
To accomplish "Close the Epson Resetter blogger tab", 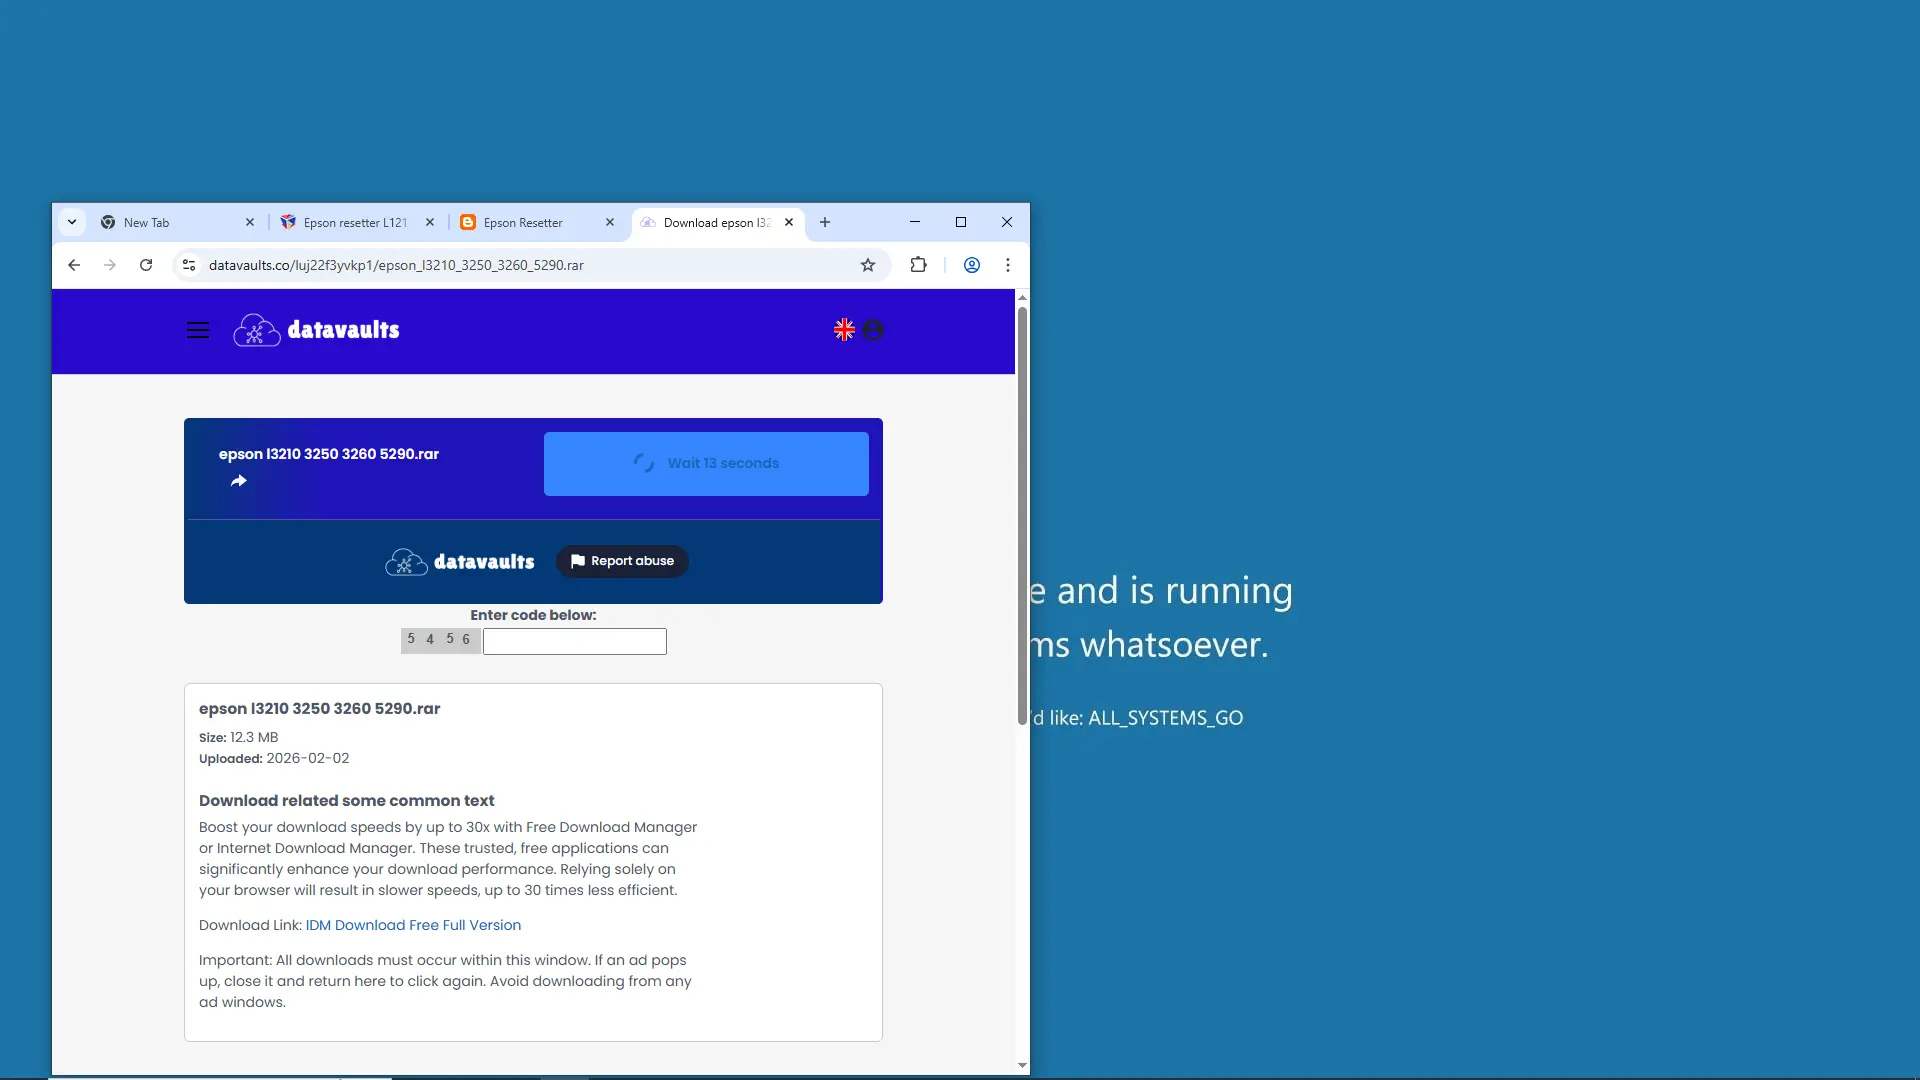I will (610, 222).
